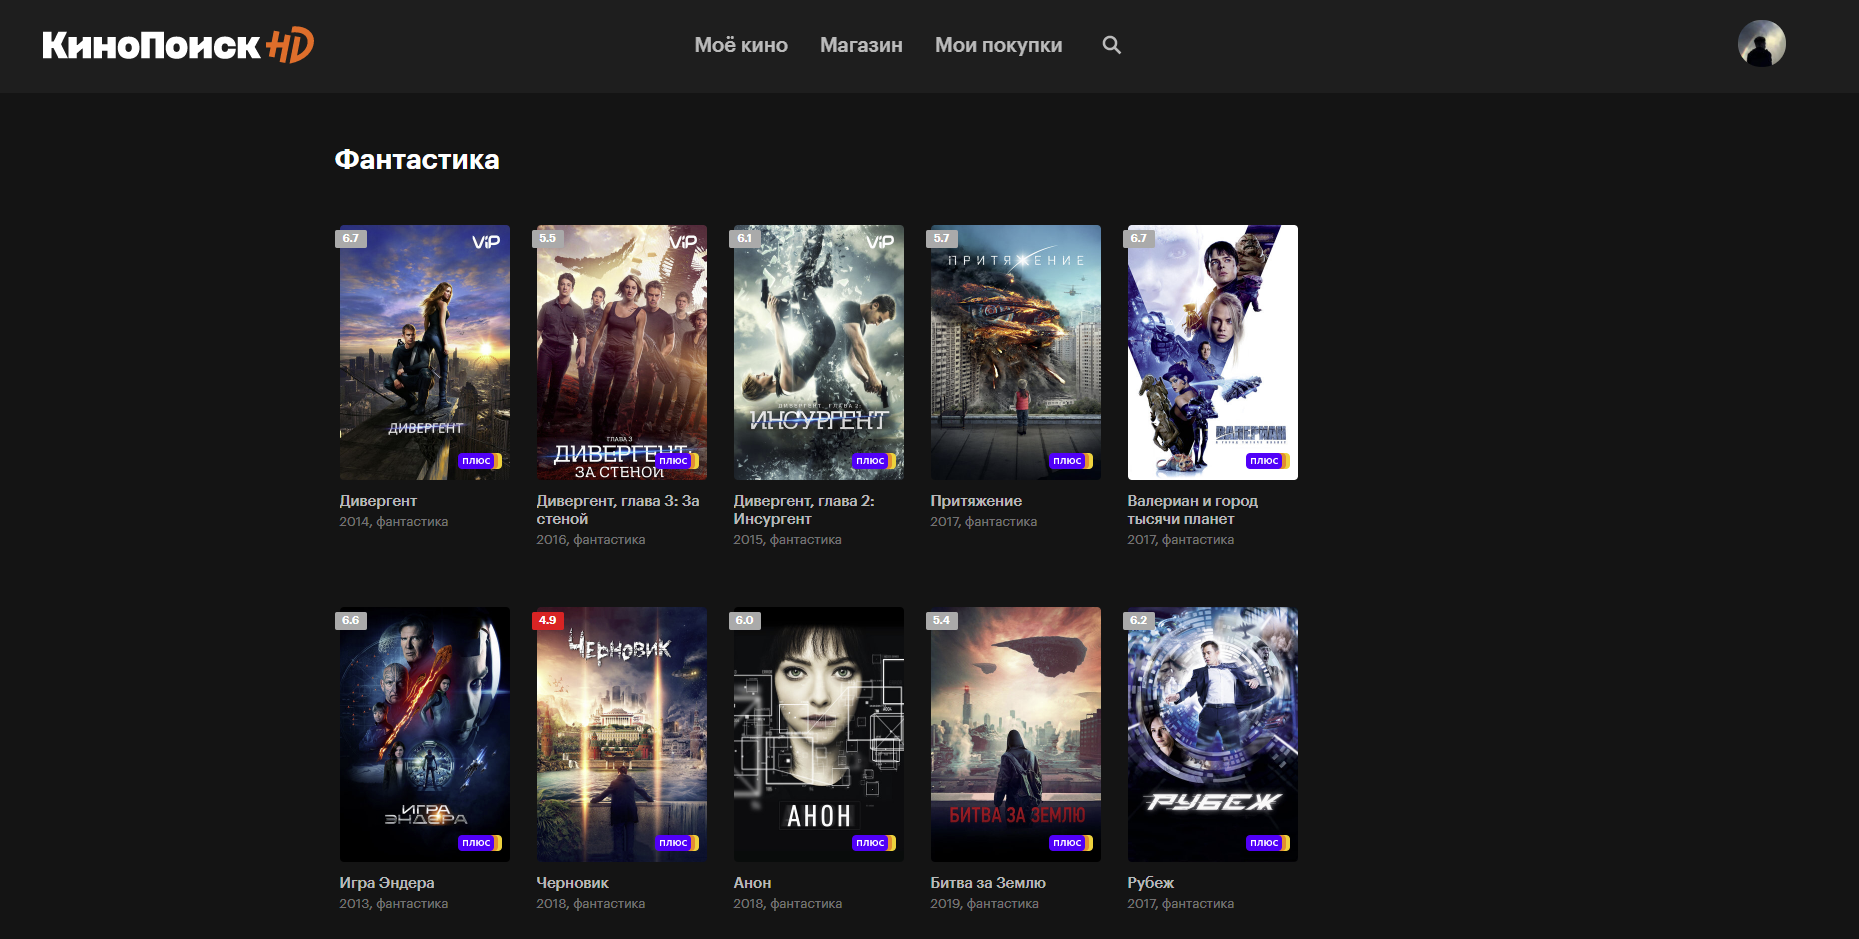Open the search magnifier icon
Screen dimensions: 1859x939
pos(1111,45)
